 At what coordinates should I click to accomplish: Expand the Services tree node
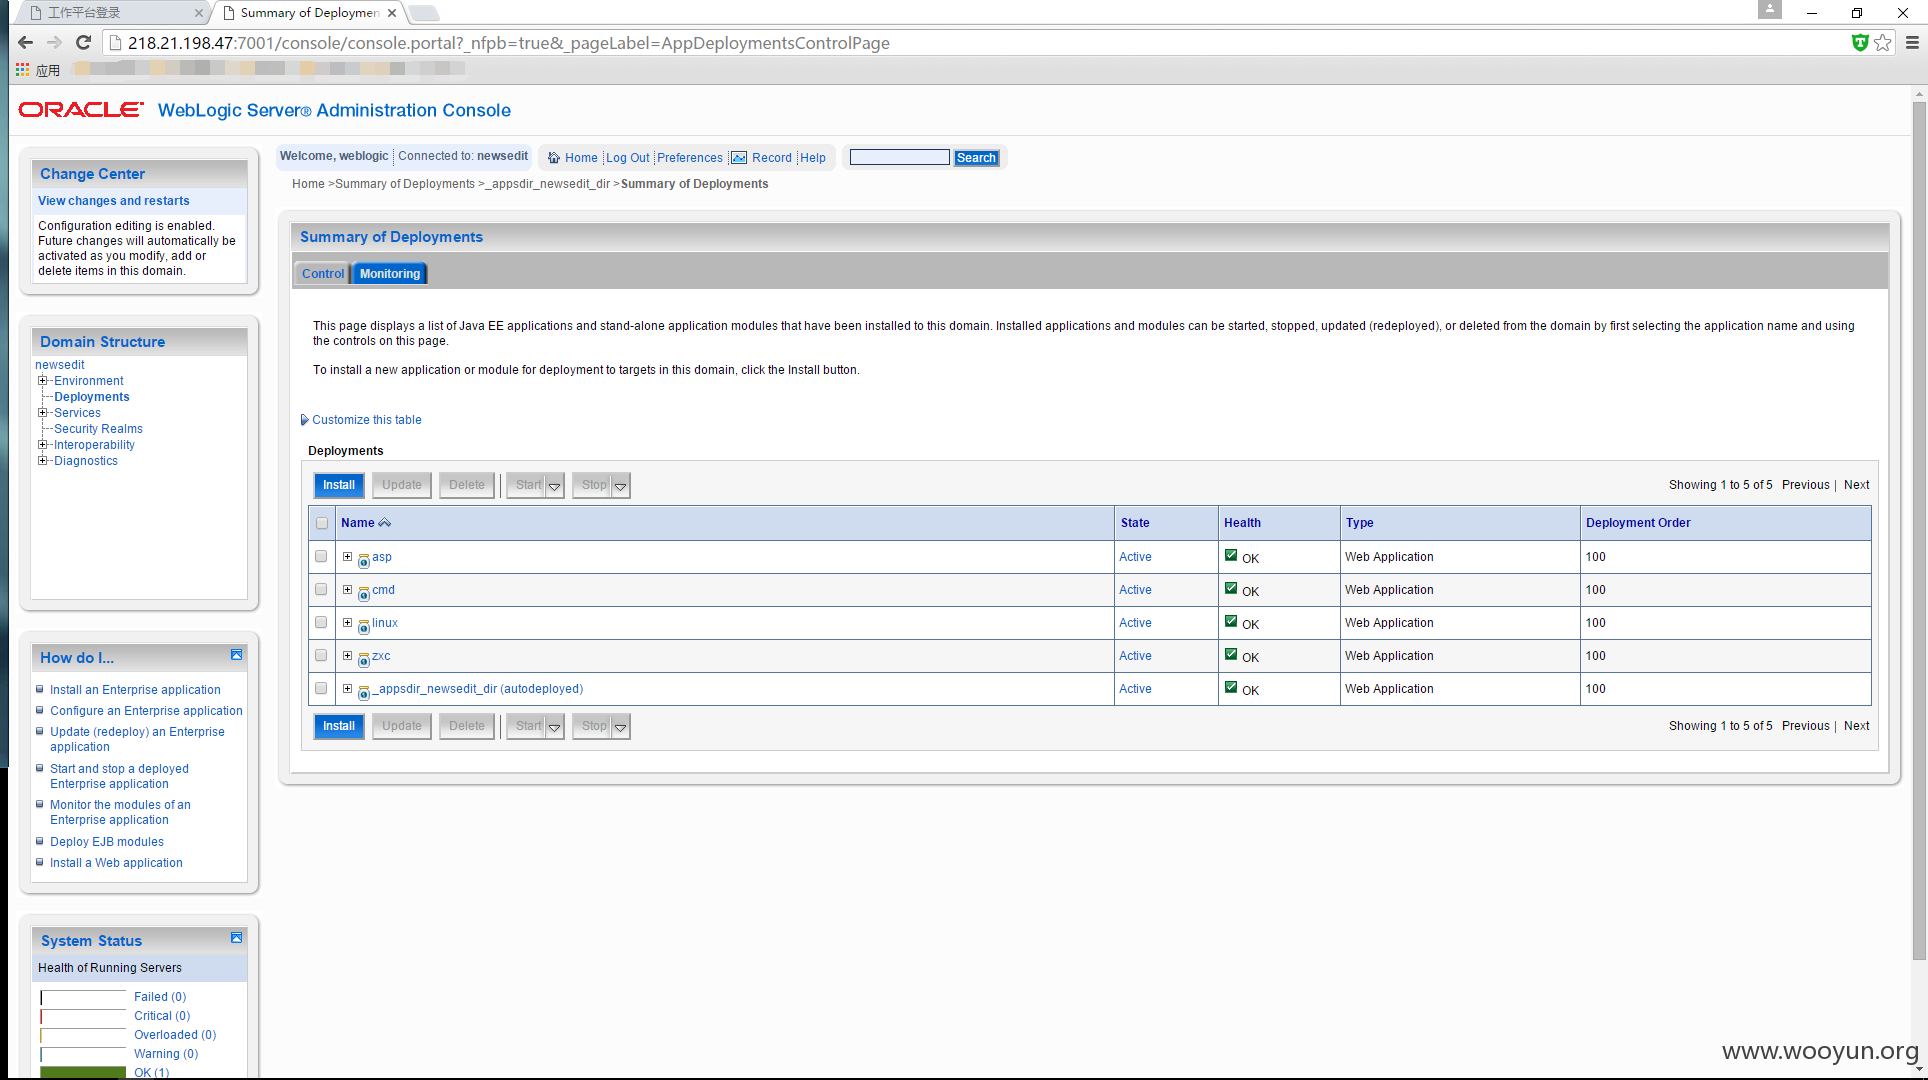coord(43,412)
